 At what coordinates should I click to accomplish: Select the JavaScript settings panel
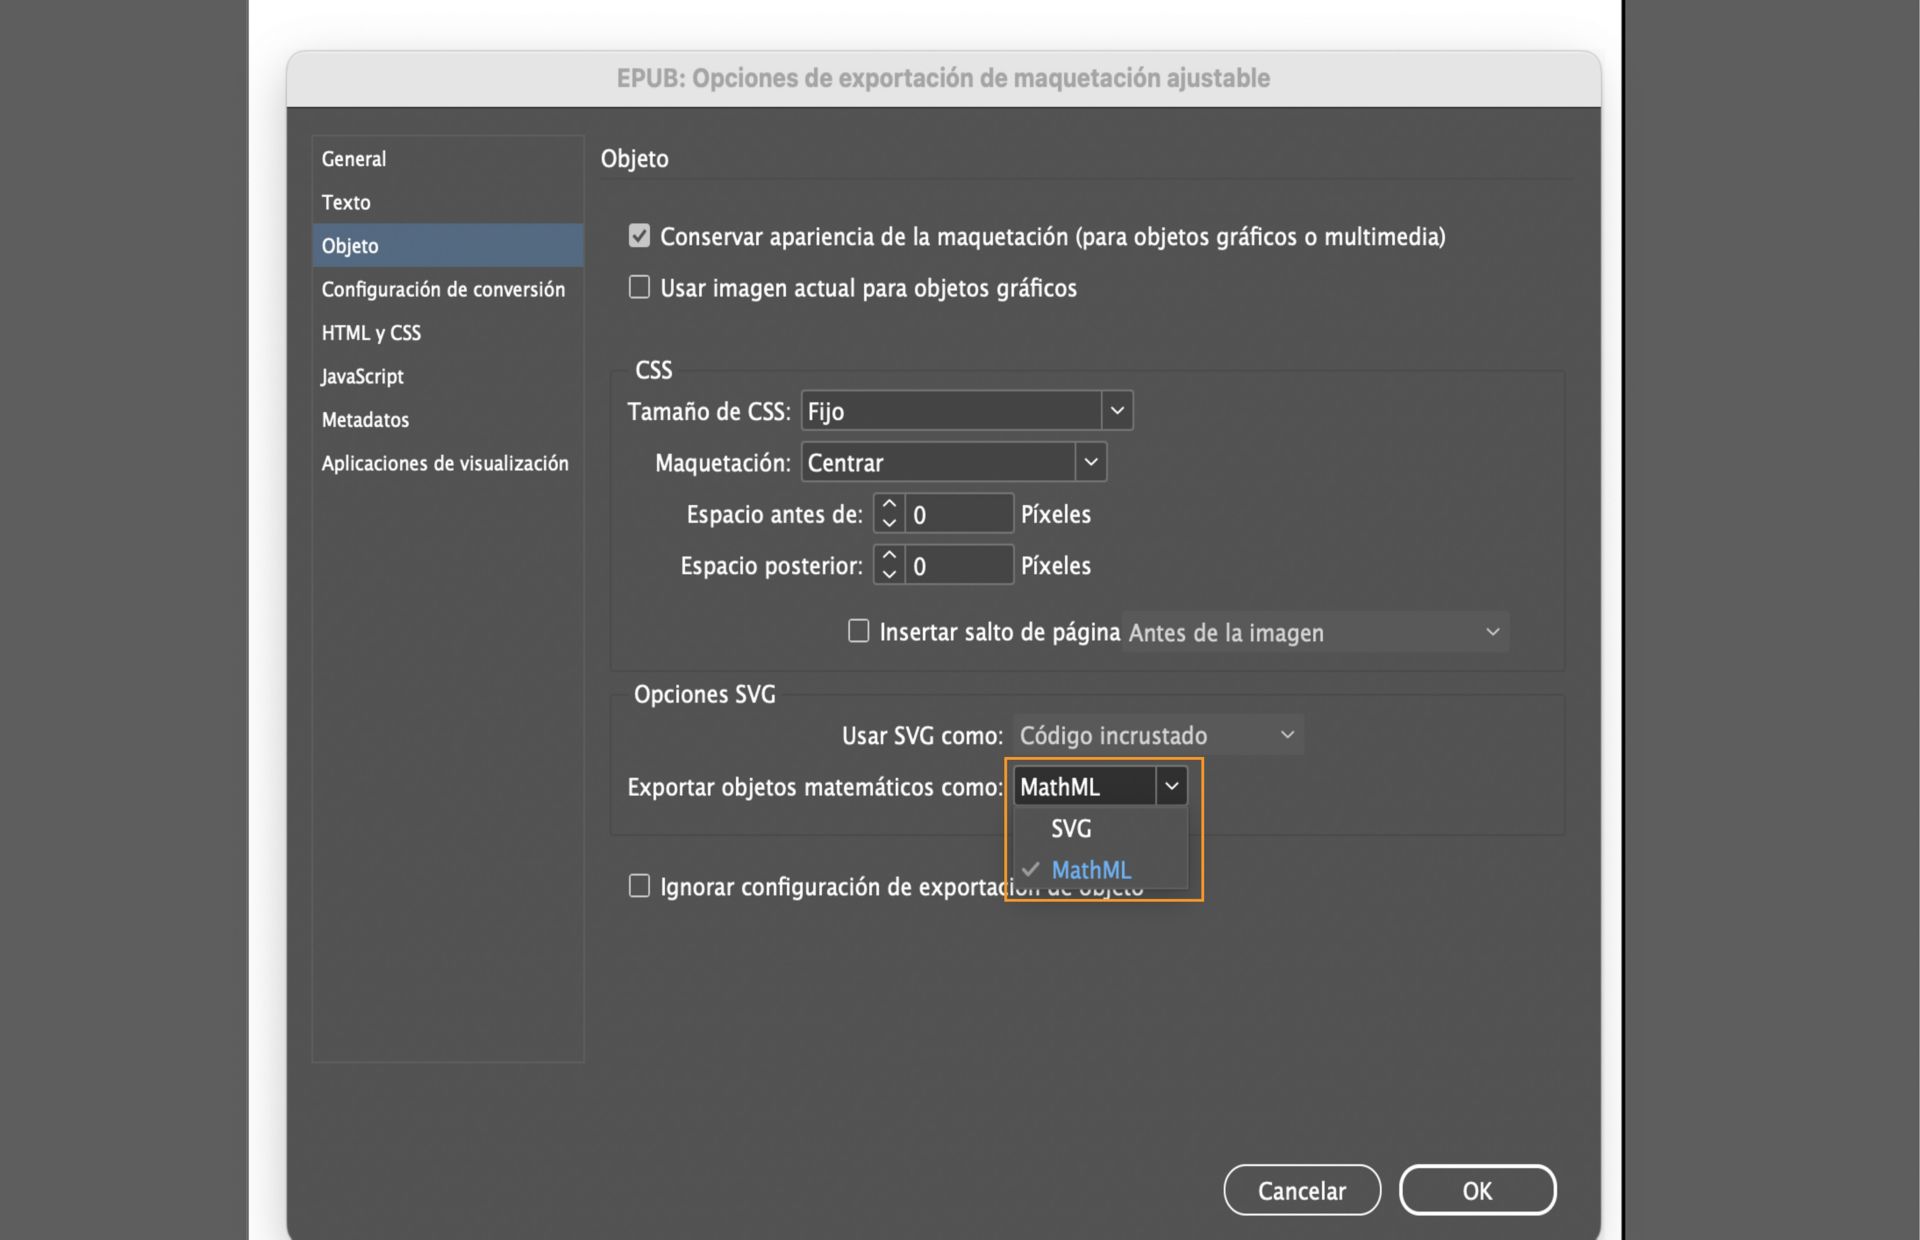click(362, 376)
